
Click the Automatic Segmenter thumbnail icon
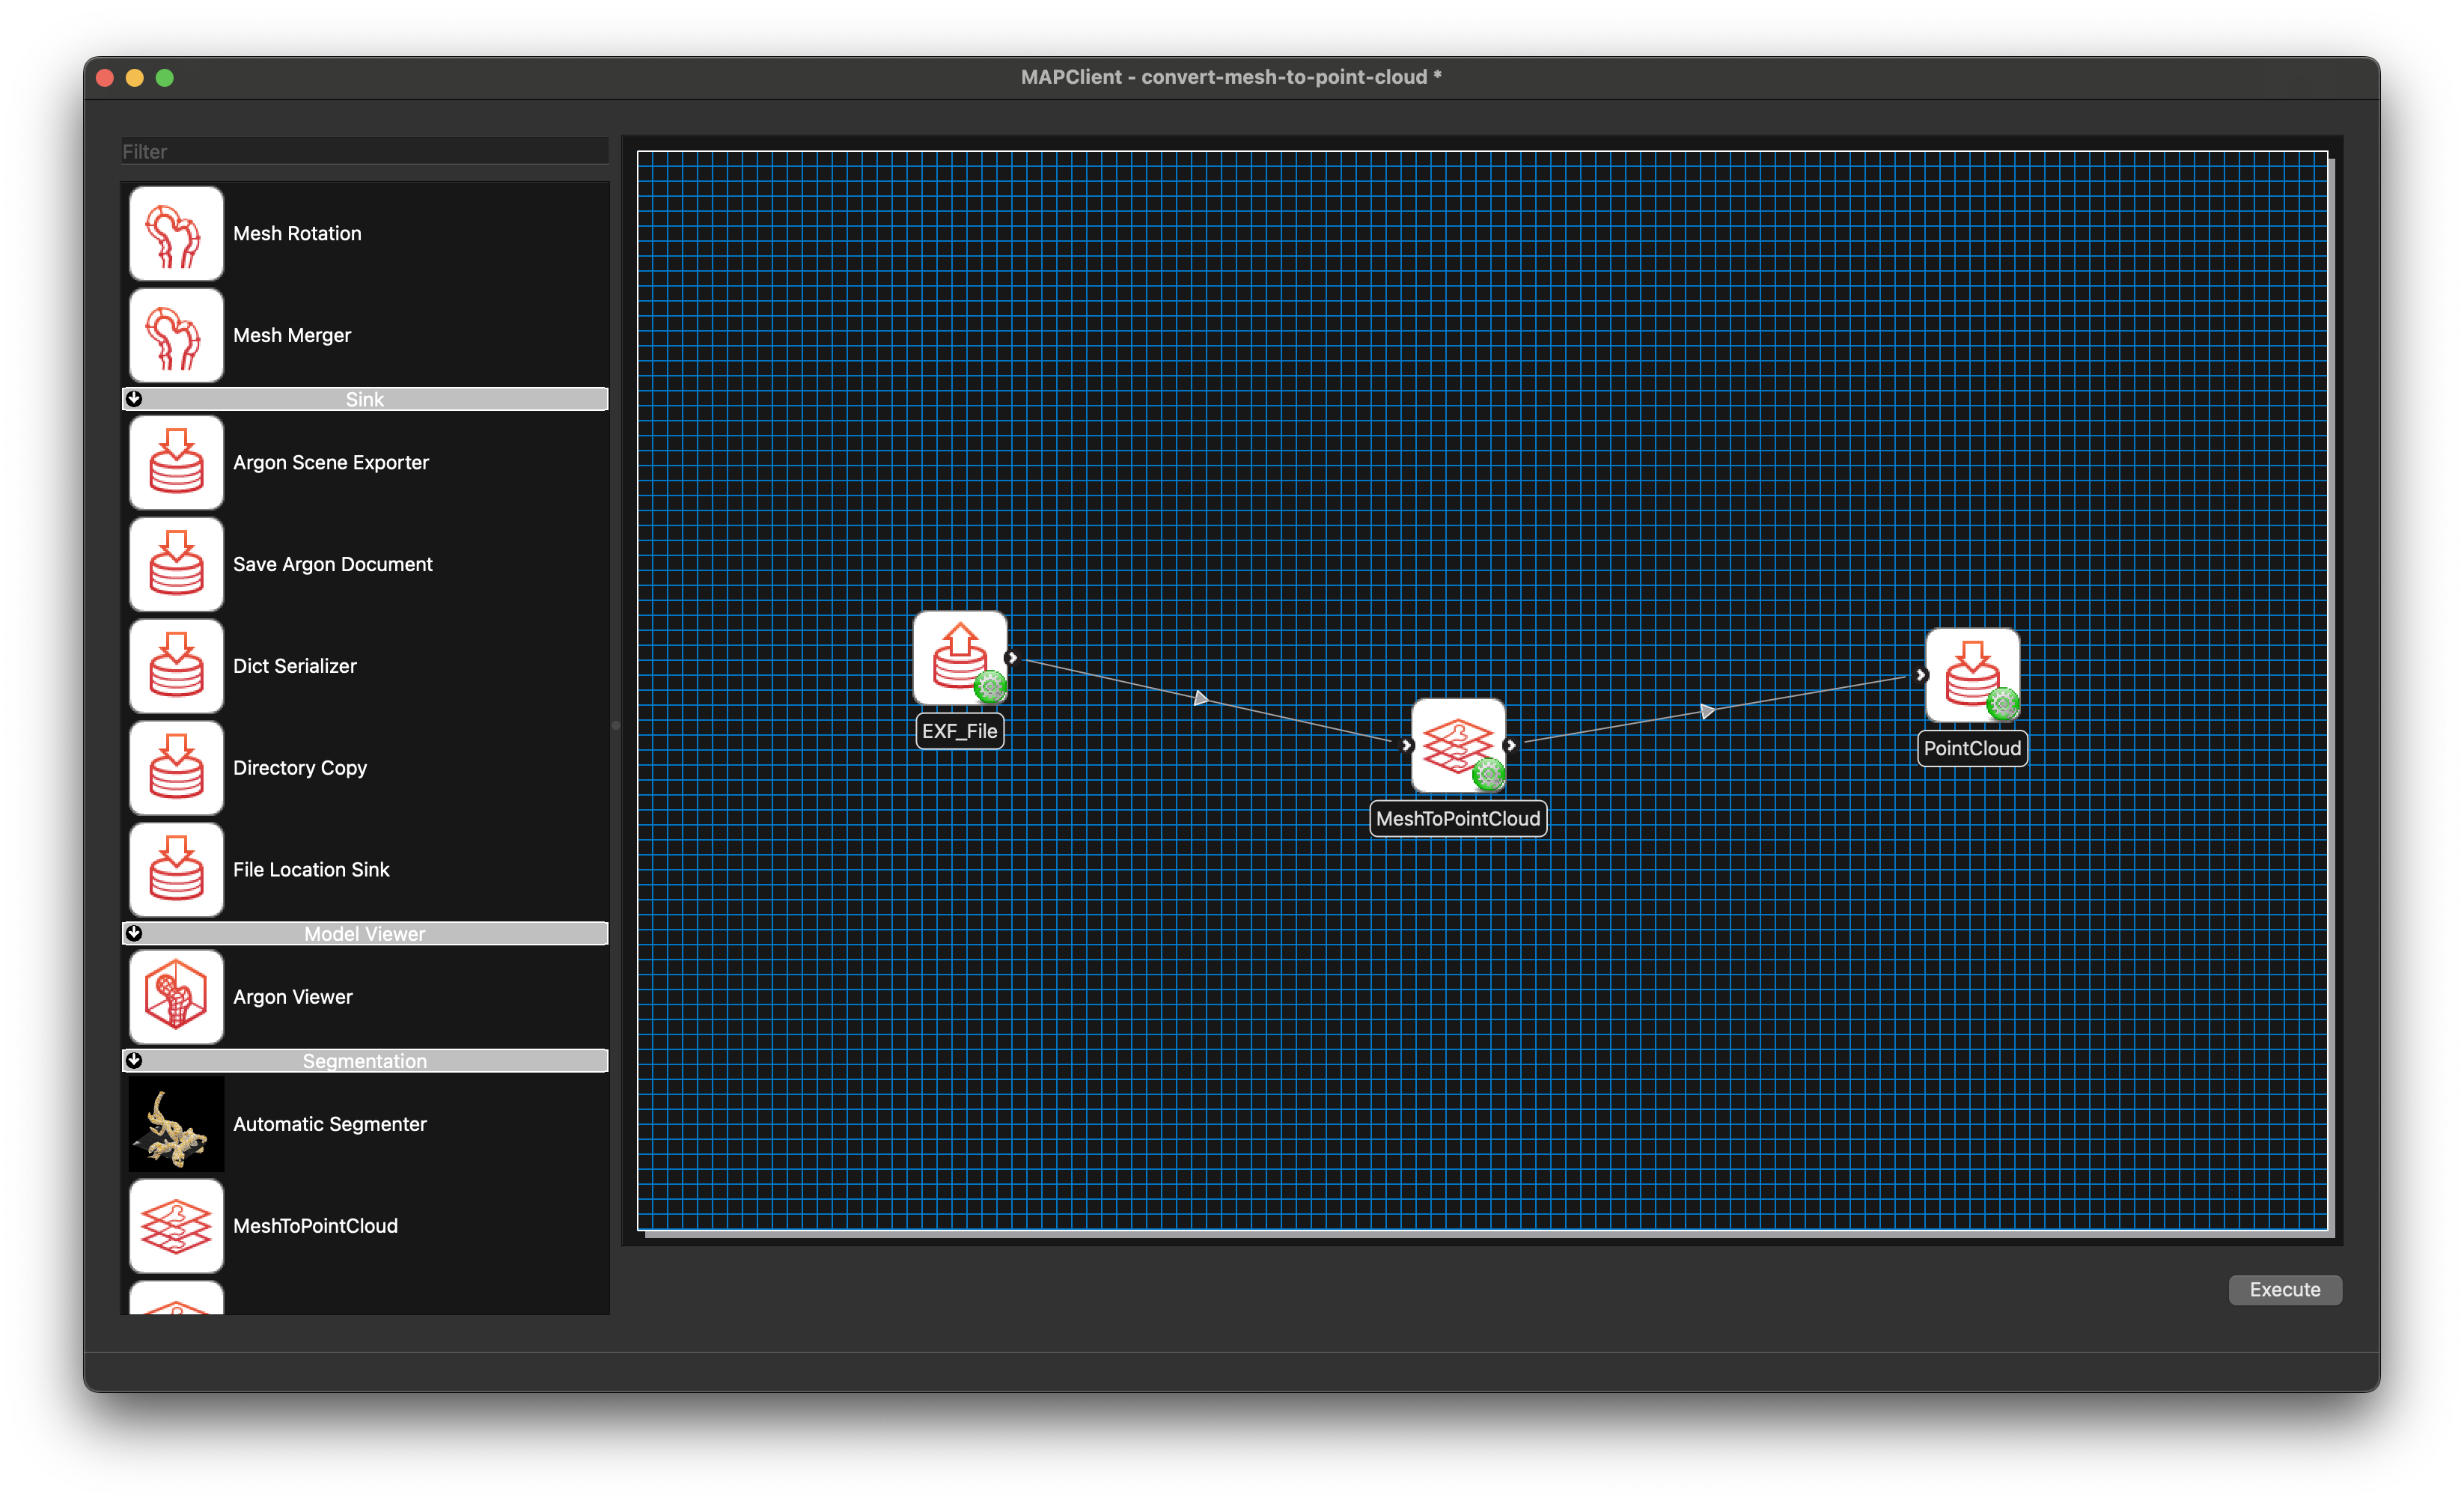[176, 1124]
